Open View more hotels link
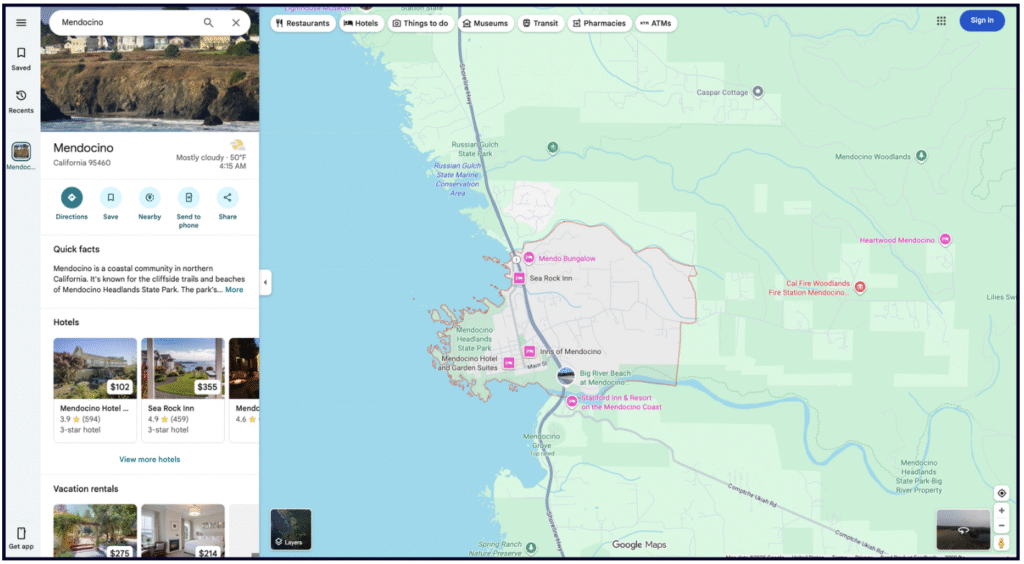 tap(150, 459)
